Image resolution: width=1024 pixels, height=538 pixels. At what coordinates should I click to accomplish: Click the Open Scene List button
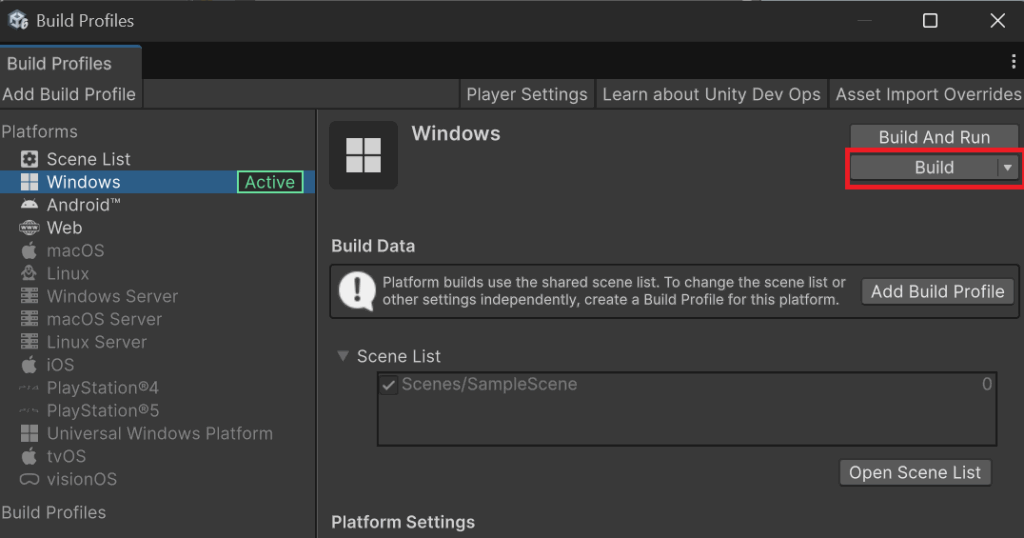915,472
